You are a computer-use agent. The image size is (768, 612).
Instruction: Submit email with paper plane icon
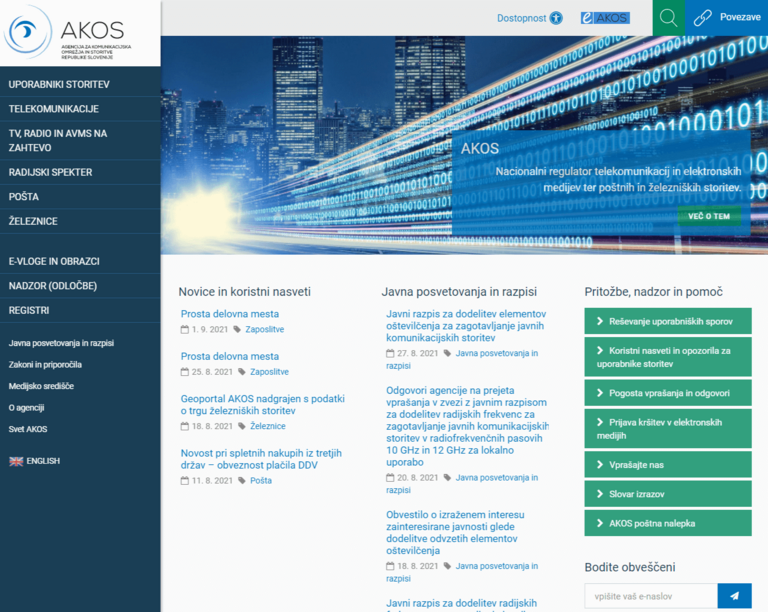click(x=734, y=596)
